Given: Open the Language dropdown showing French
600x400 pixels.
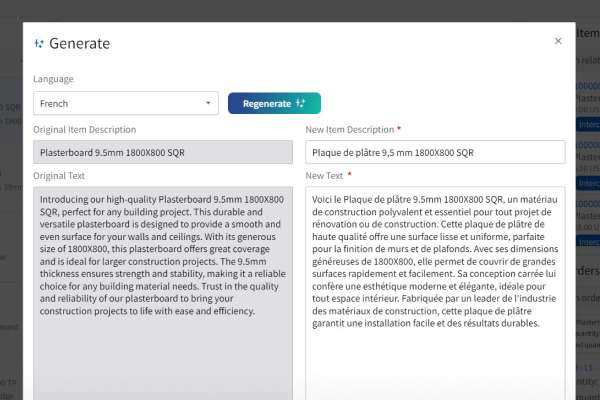Looking at the screenshot, I should [x=126, y=103].
